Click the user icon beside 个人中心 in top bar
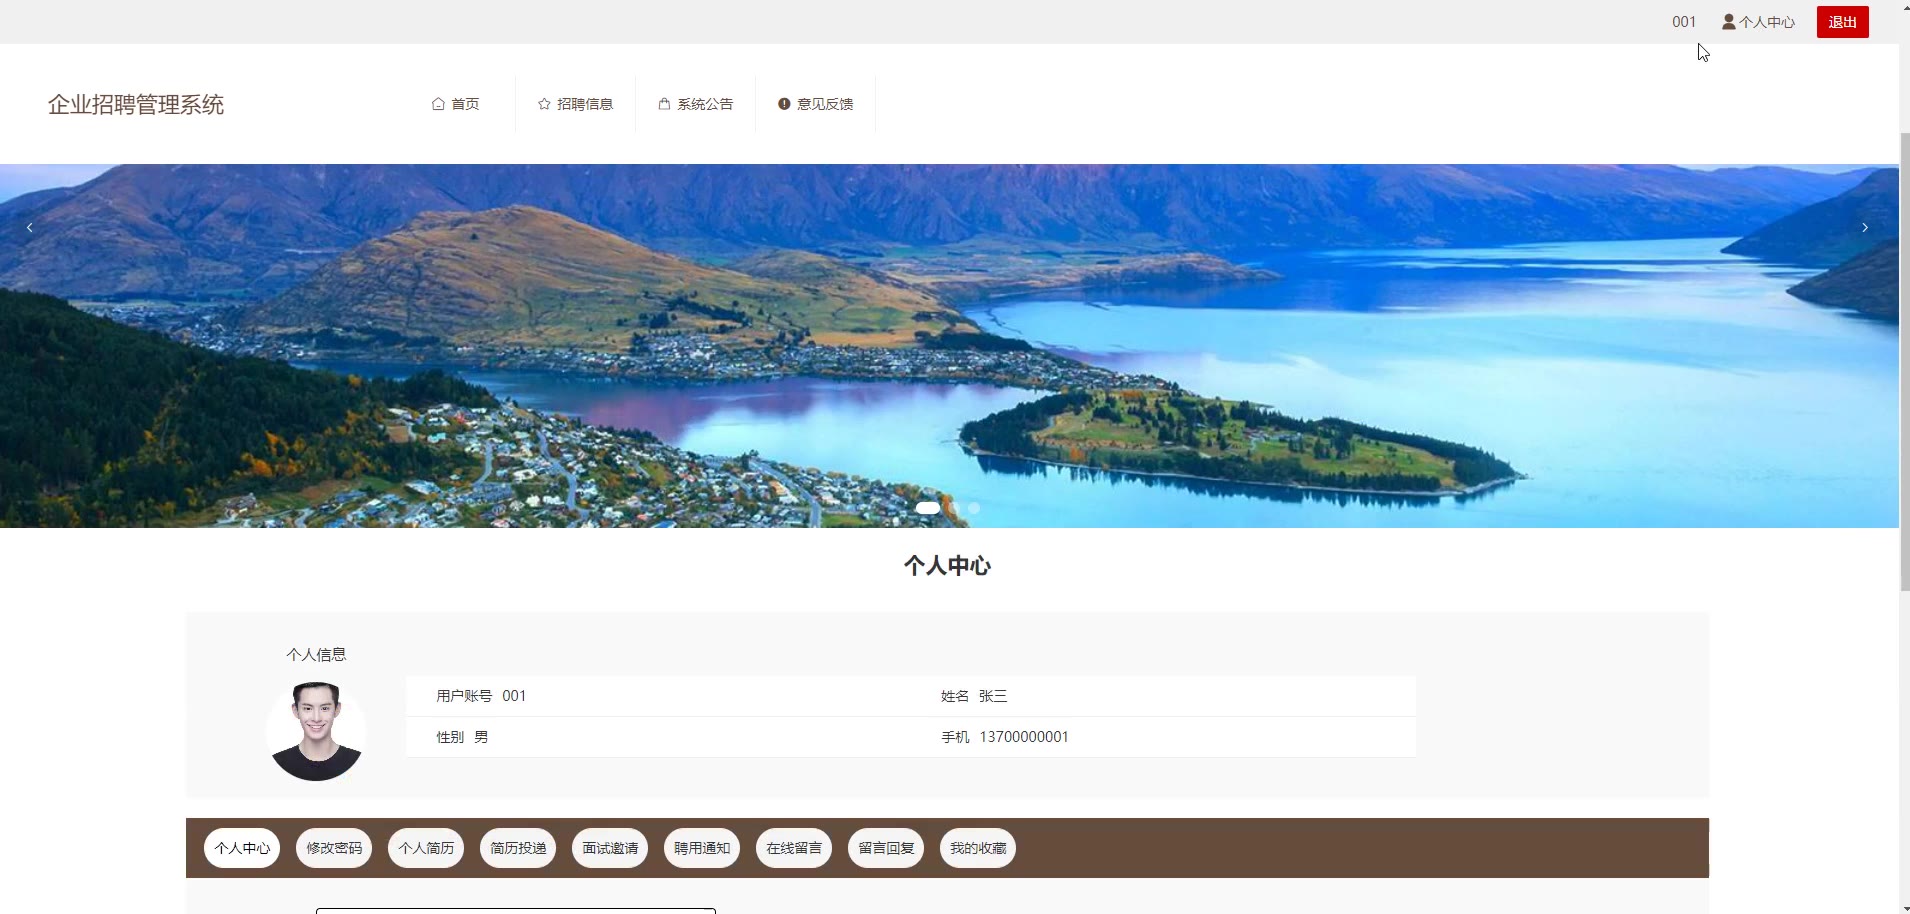The image size is (1910, 914). coord(1729,22)
